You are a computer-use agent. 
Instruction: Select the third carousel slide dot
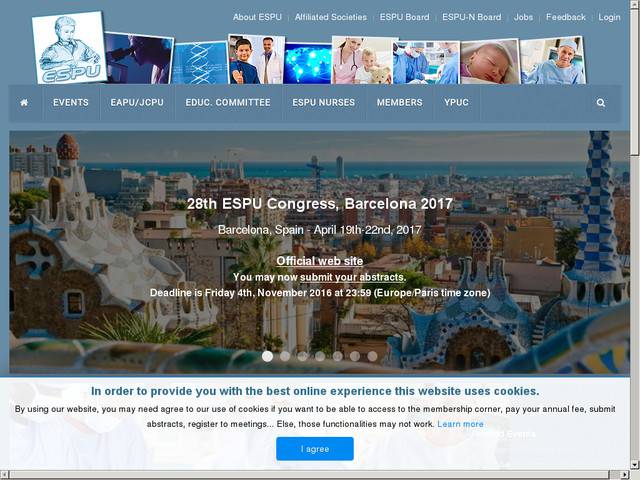(x=302, y=356)
